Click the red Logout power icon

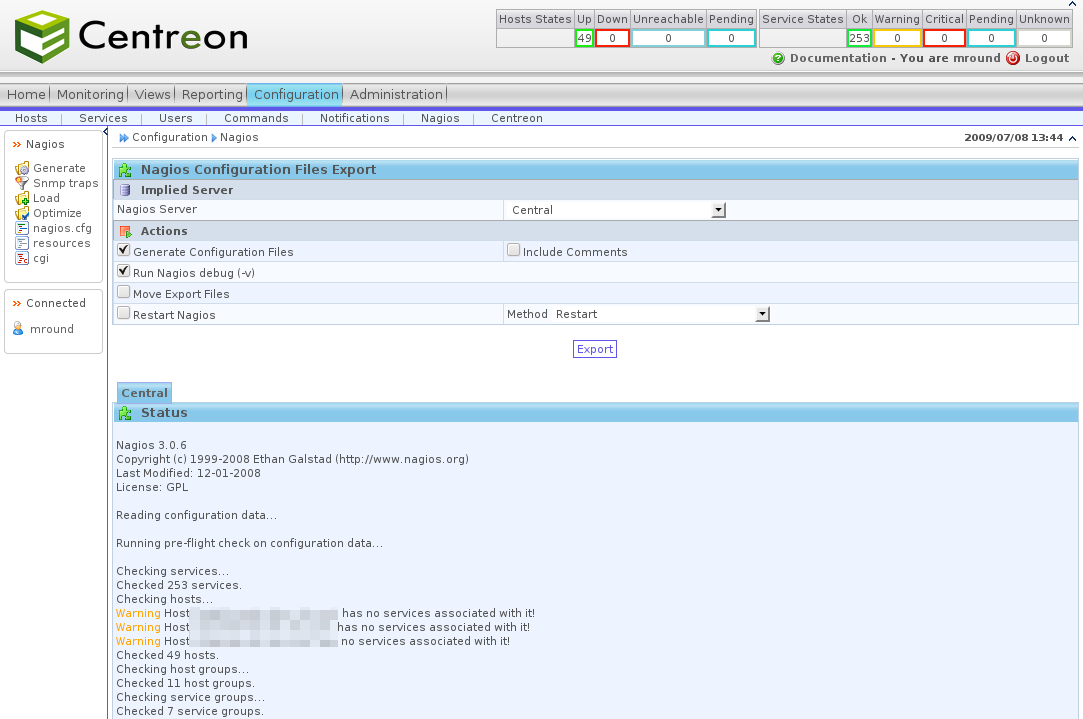pos(1013,58)
